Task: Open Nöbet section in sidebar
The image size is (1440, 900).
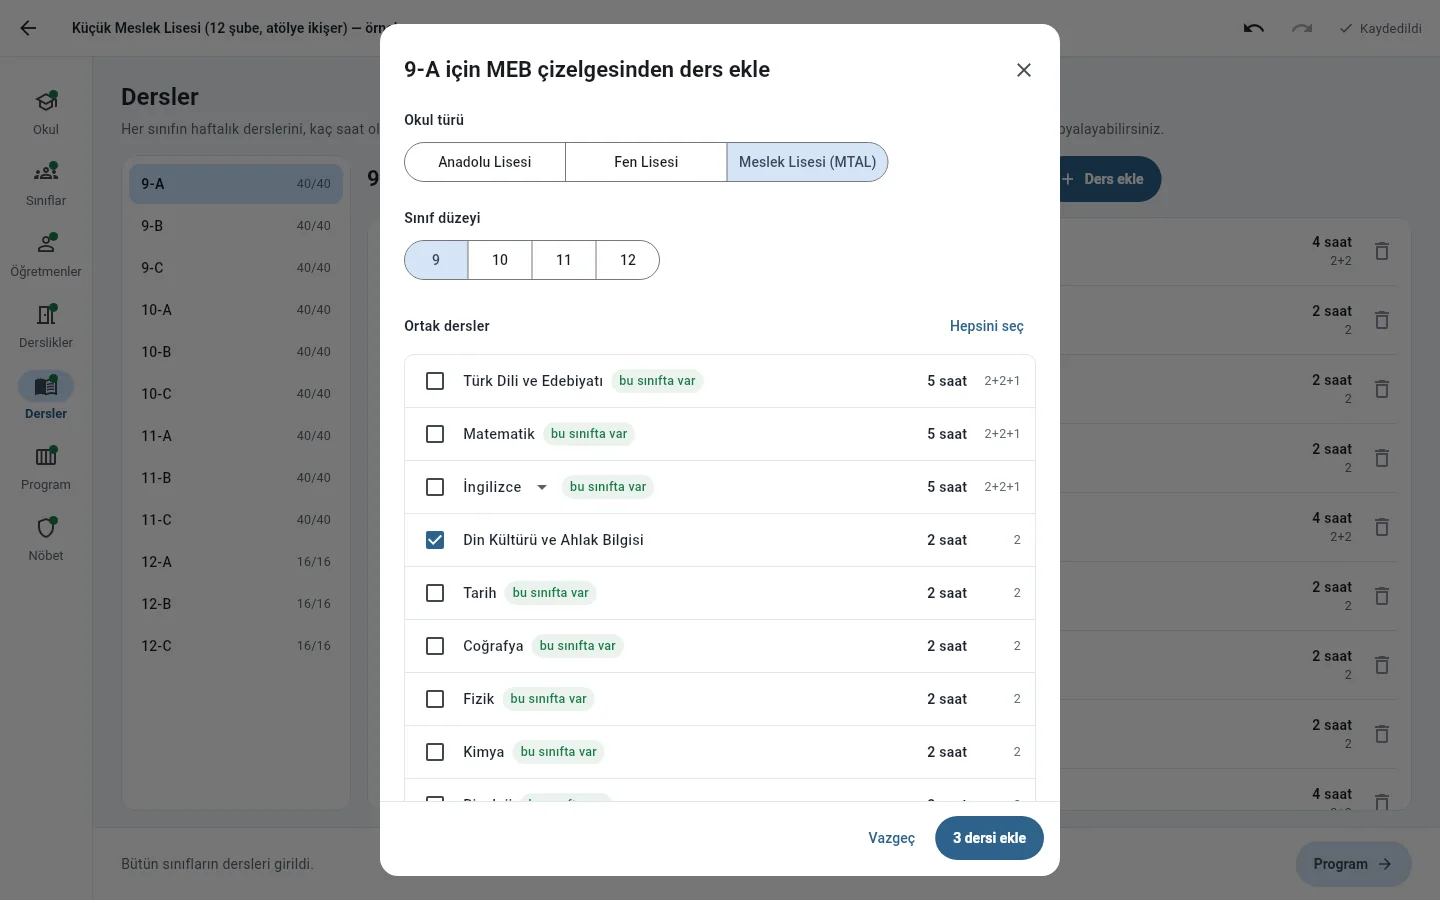Action: pos(46,539)
